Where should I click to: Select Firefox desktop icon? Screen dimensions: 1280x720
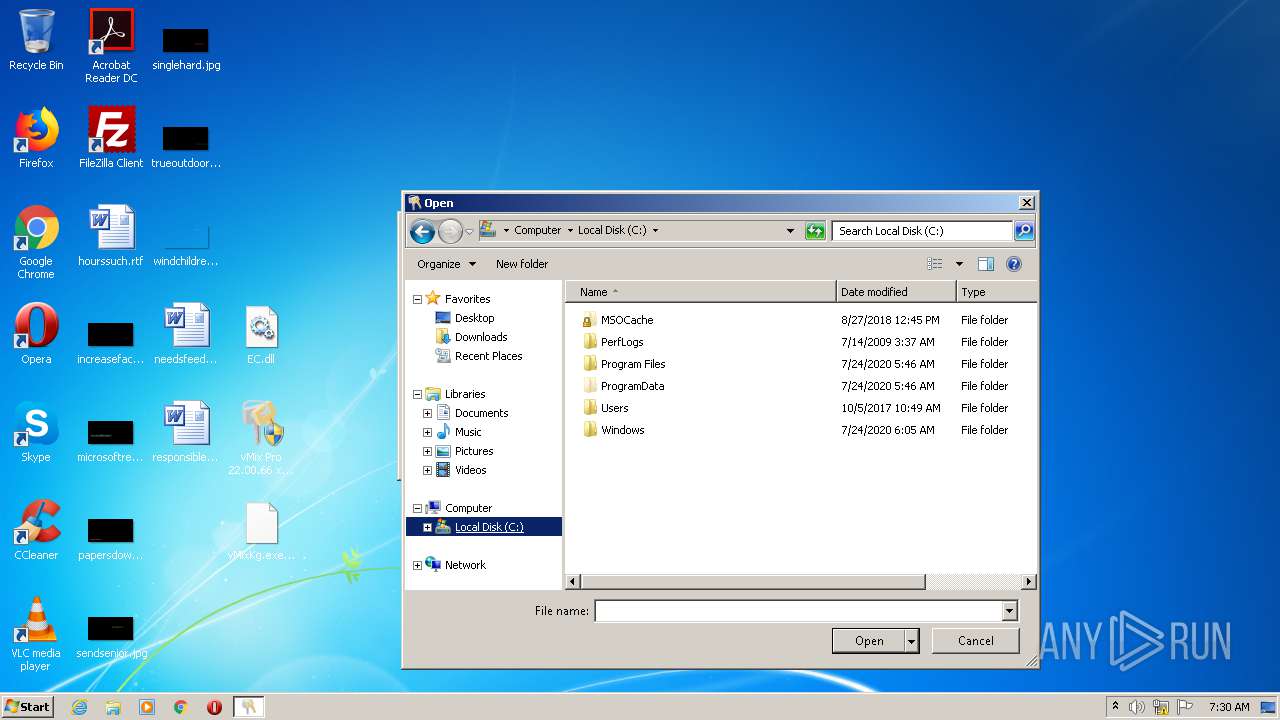[36, 138]
